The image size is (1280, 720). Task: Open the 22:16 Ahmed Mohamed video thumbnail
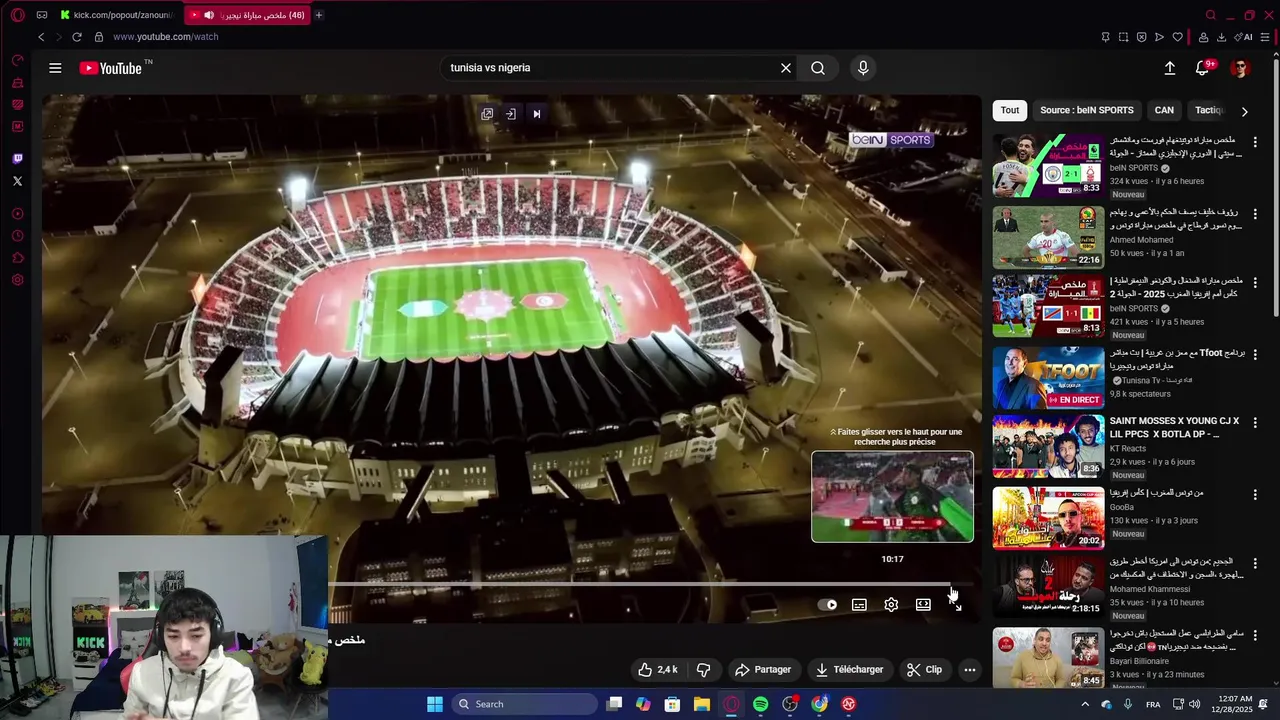coord(1048,237)
